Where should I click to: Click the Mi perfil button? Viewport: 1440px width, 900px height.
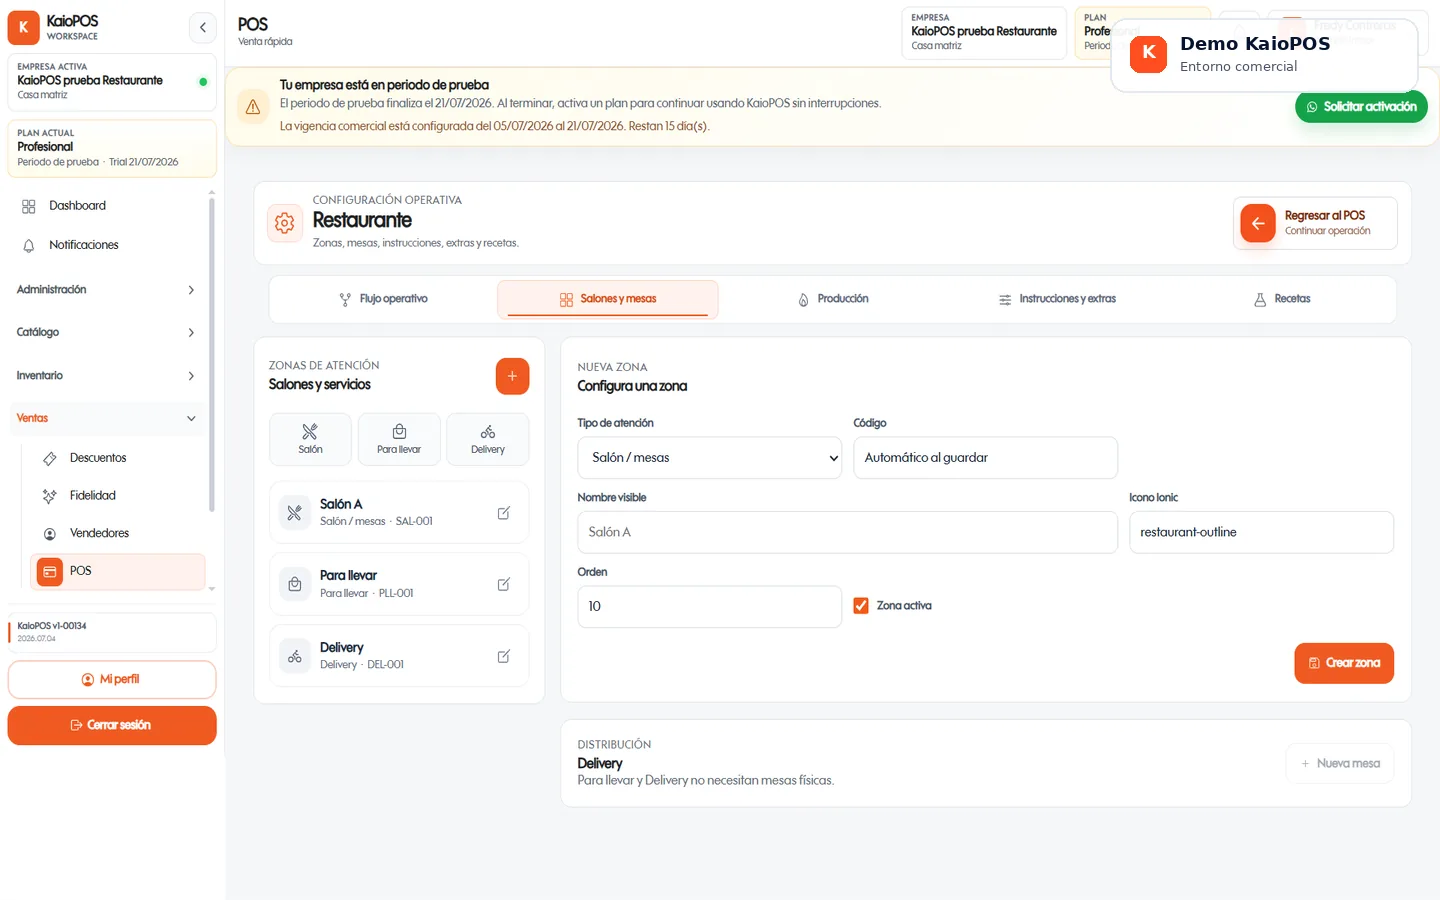point(112,680)
